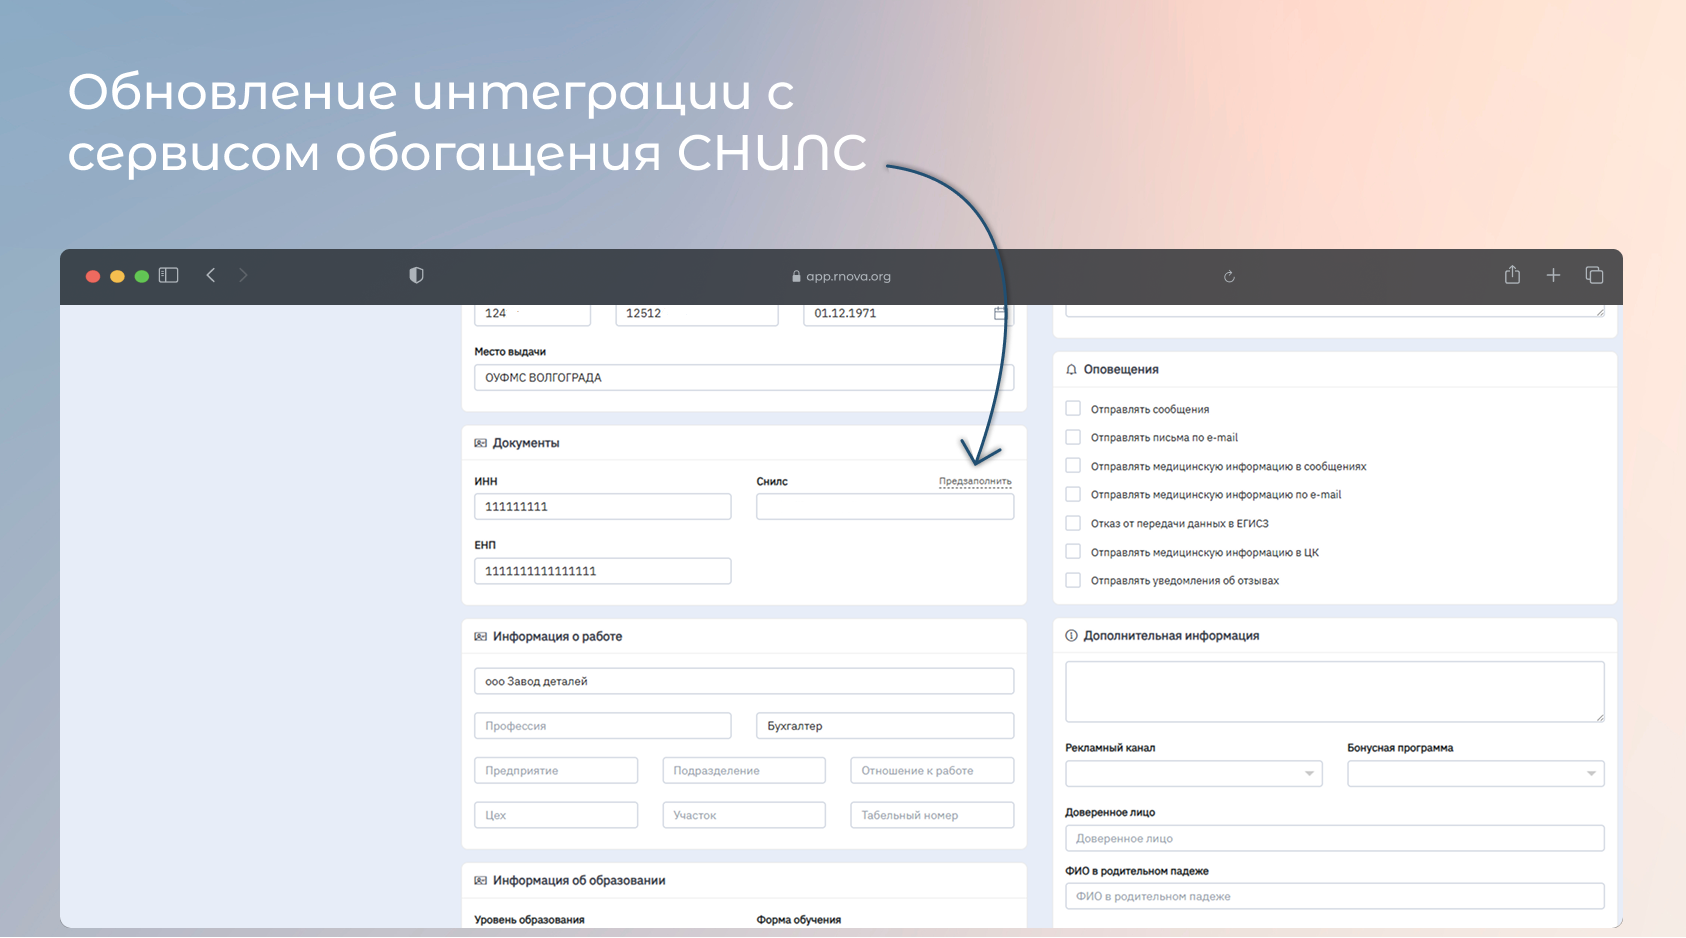Click the sidebar toggle icon in browser toolbar
Image resolution: width=1686 pixels, height=938 pixels.
[168, 275]
